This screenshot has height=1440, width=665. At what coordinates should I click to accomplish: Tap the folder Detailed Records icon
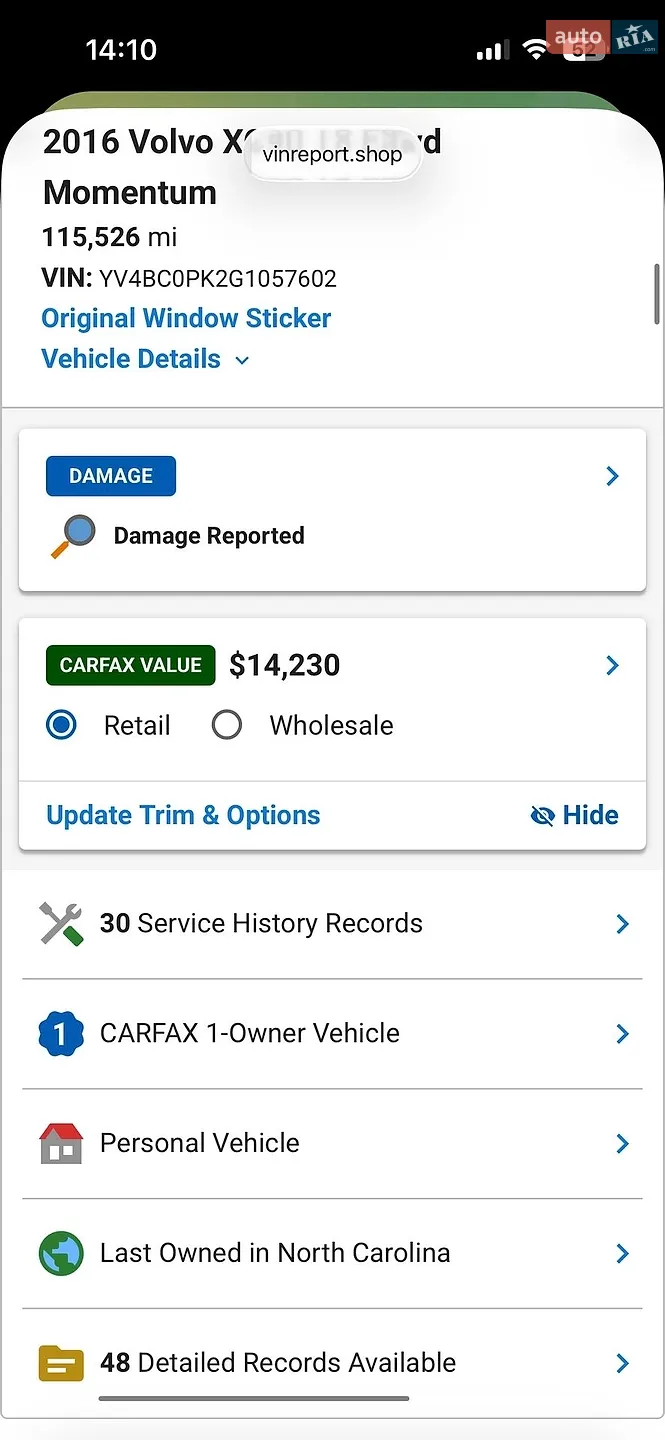(x=61, y=1363)
